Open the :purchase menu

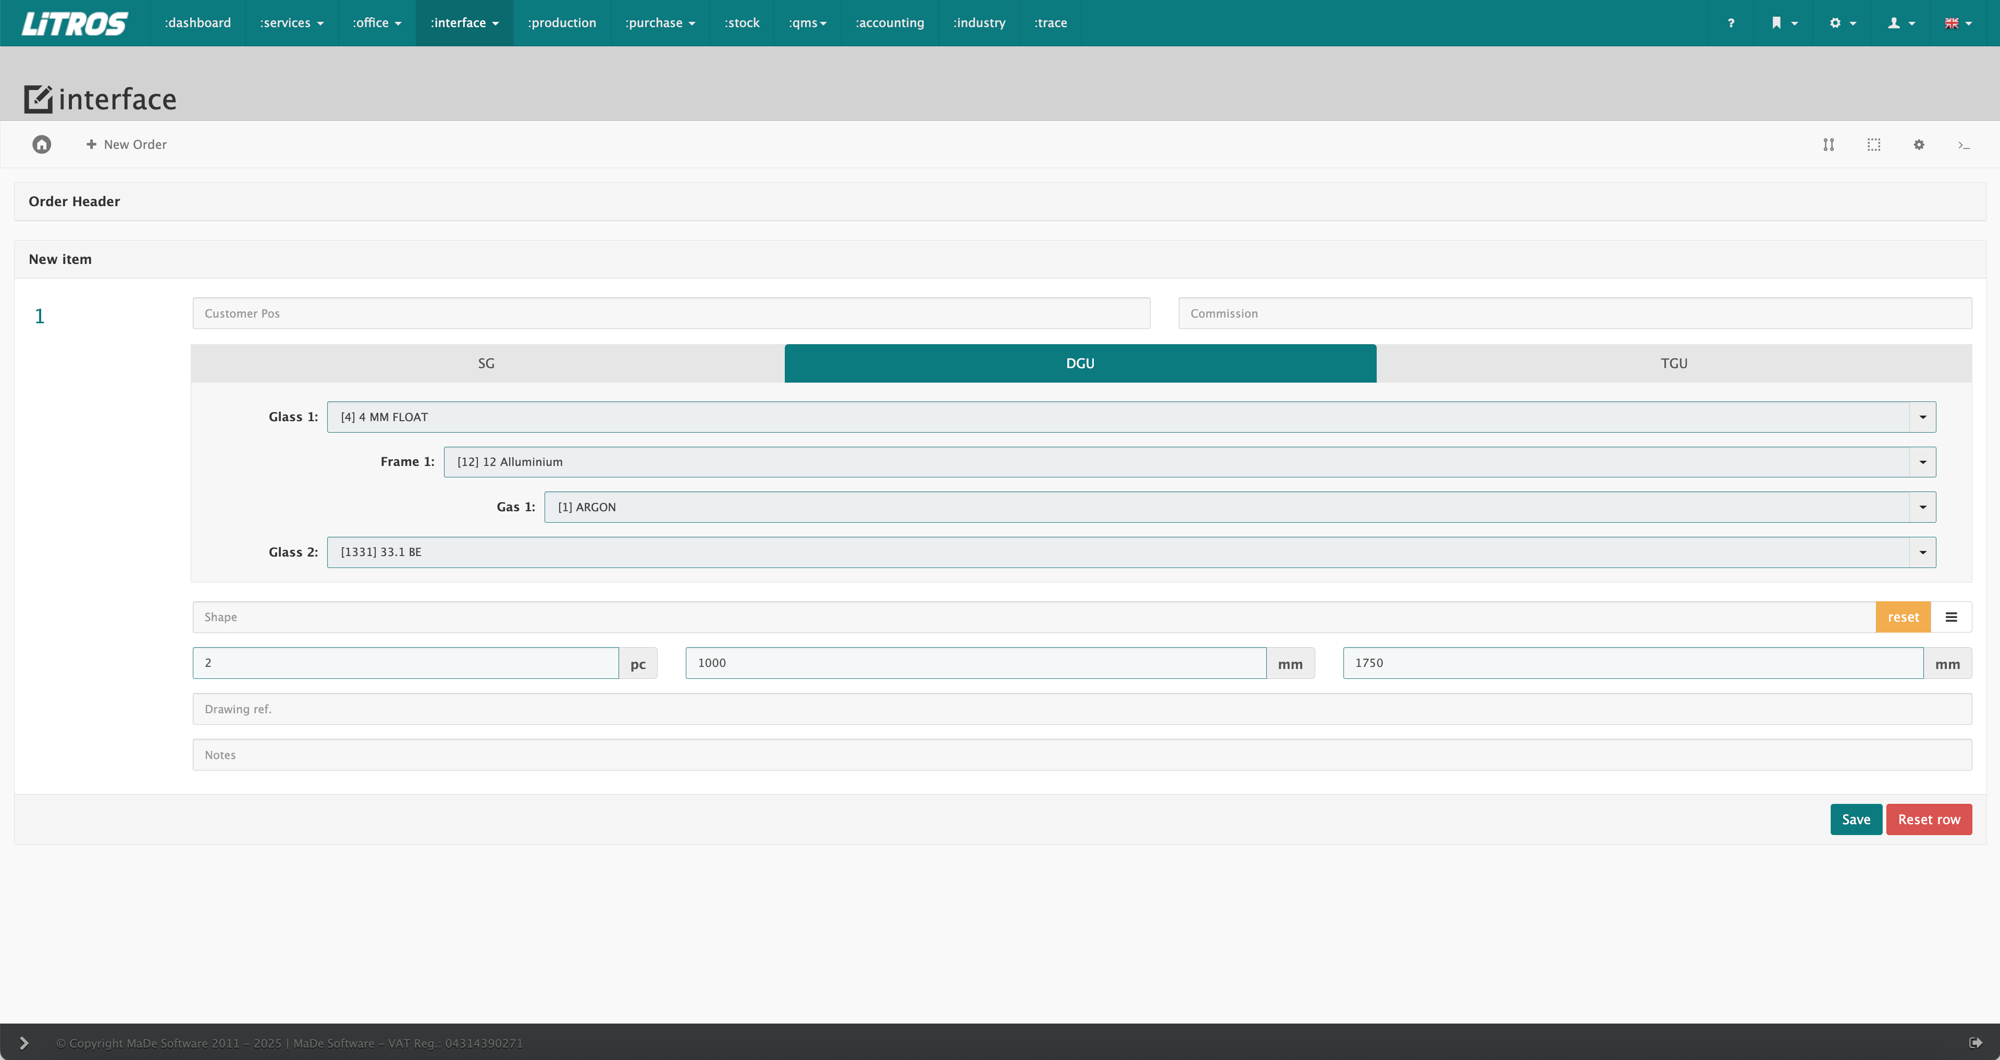[660, 23]
